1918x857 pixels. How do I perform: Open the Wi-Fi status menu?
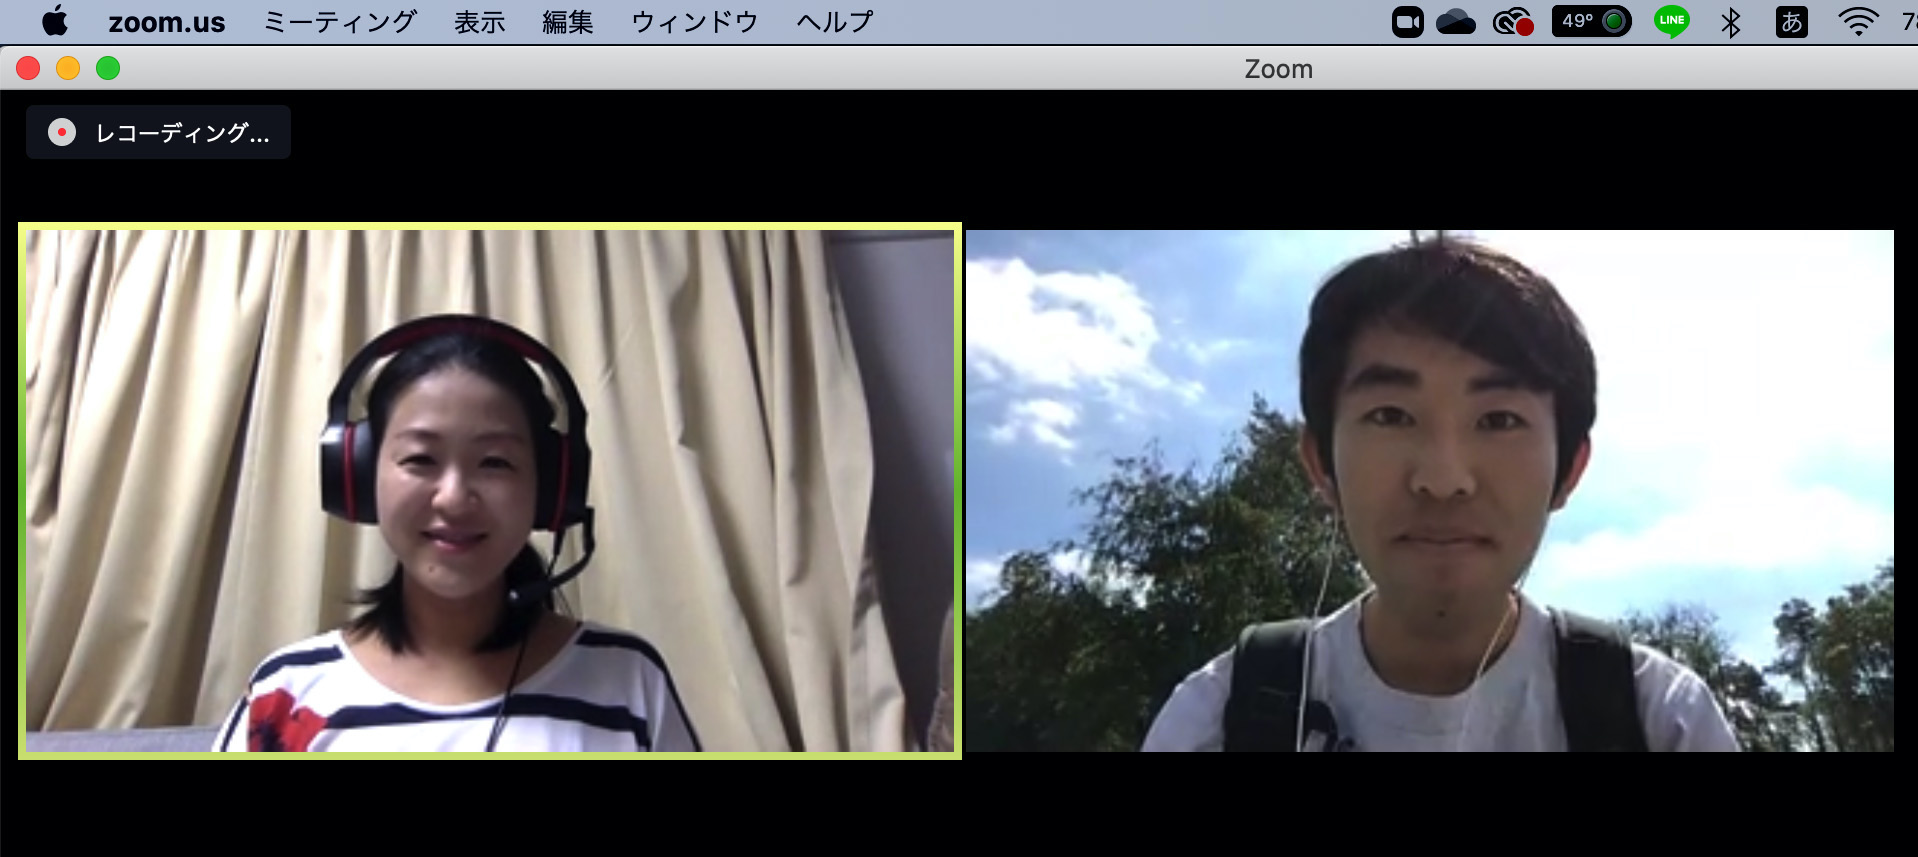coord(1857,22)
